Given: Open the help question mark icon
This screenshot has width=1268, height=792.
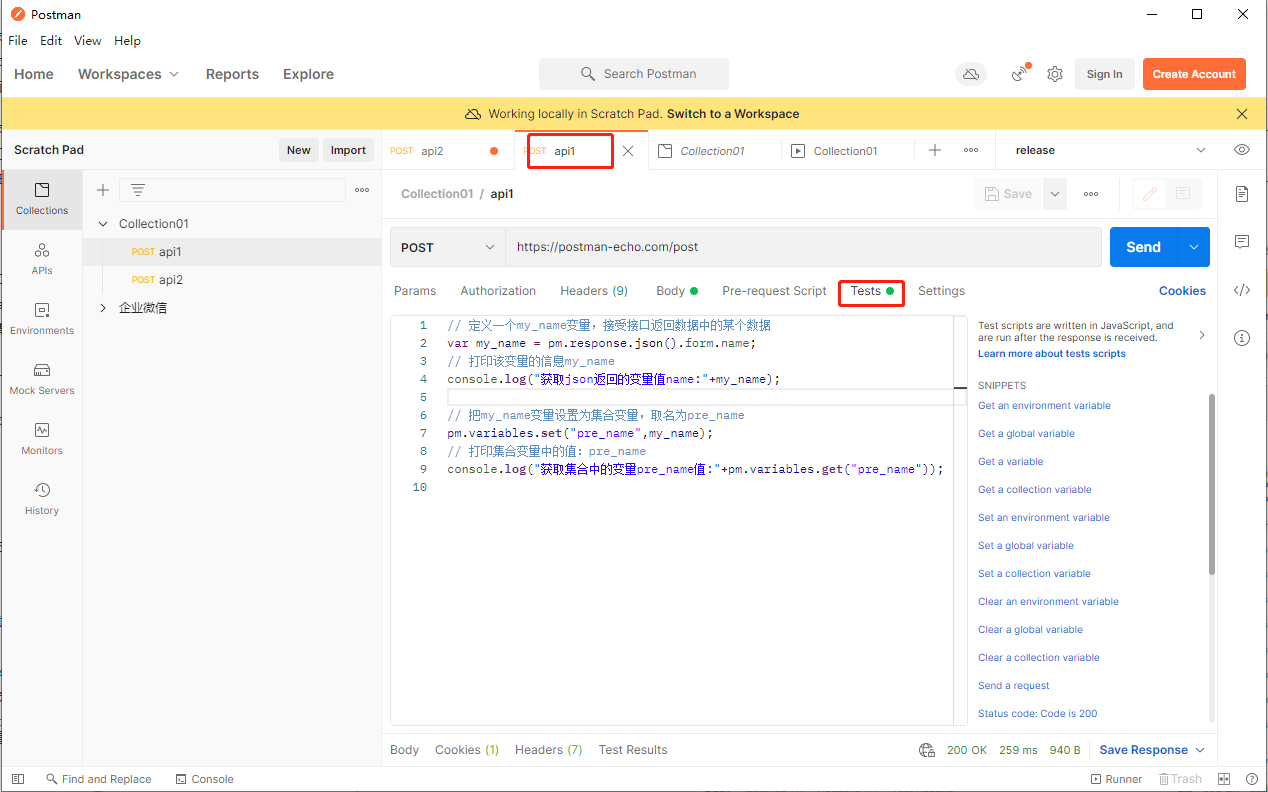Looking at the screenshot, I should pyautogui.click(x=1252, y=779).
